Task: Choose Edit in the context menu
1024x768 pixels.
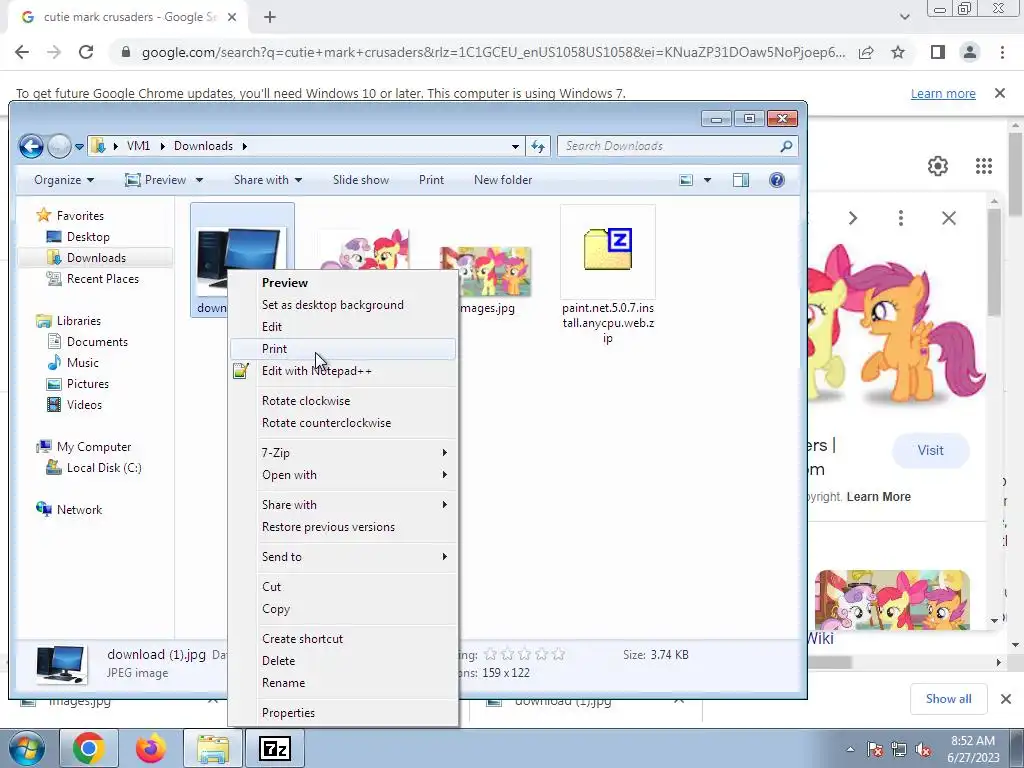Action: coord(344,327)
